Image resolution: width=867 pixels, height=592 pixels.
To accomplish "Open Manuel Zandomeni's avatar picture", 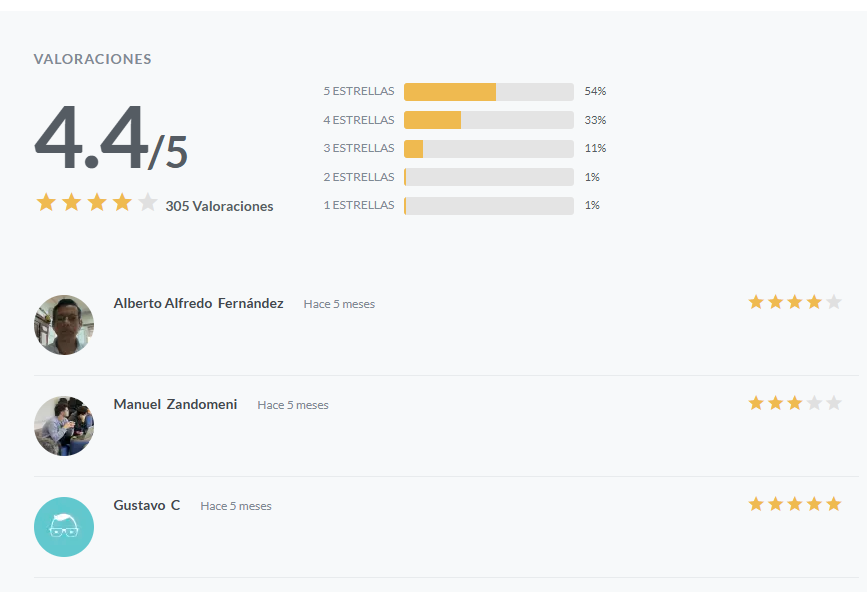I will (64, 426).
